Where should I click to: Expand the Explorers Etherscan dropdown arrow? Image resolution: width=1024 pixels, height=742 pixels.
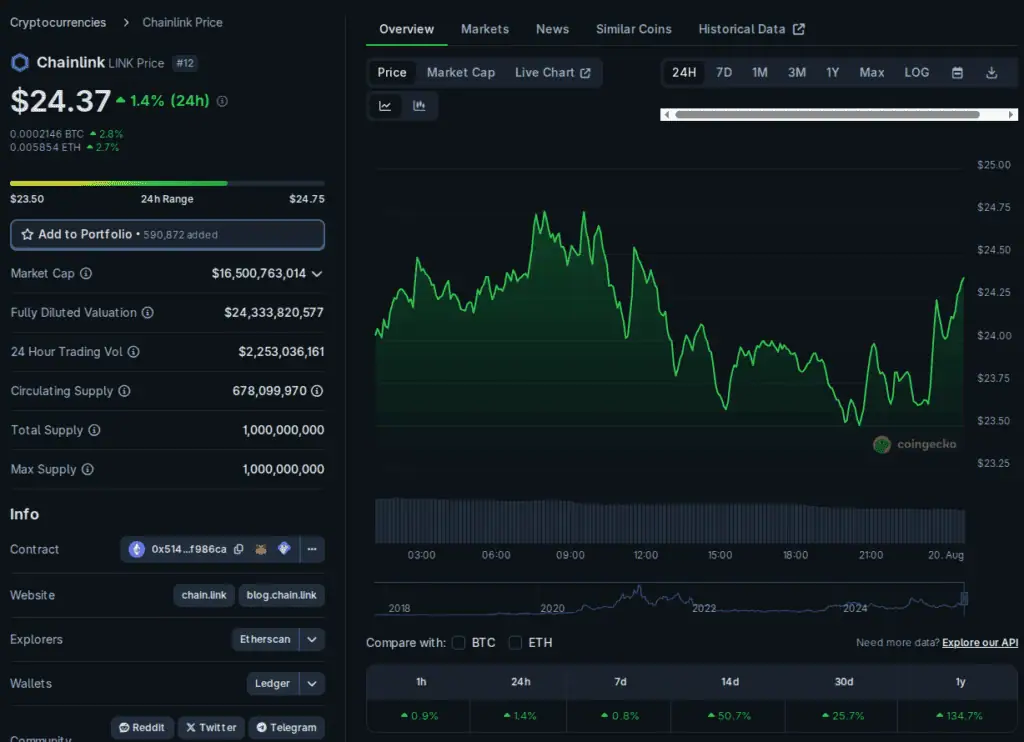[x=312, y=639]
